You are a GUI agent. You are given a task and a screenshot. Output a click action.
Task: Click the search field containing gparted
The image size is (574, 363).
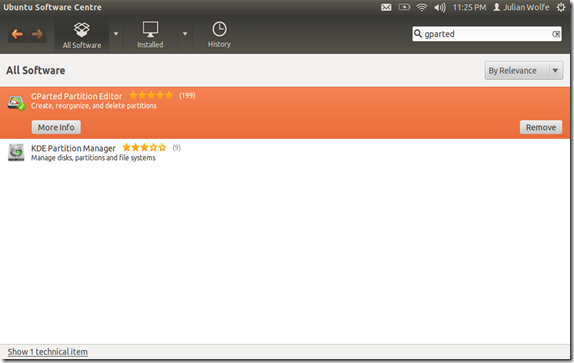pos(487,34)
